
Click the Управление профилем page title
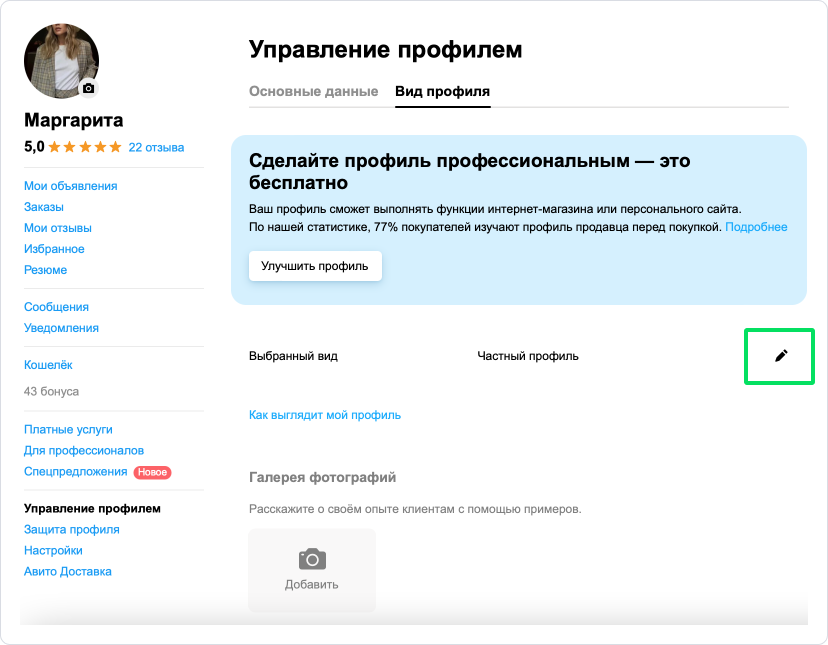coord(385,50)
